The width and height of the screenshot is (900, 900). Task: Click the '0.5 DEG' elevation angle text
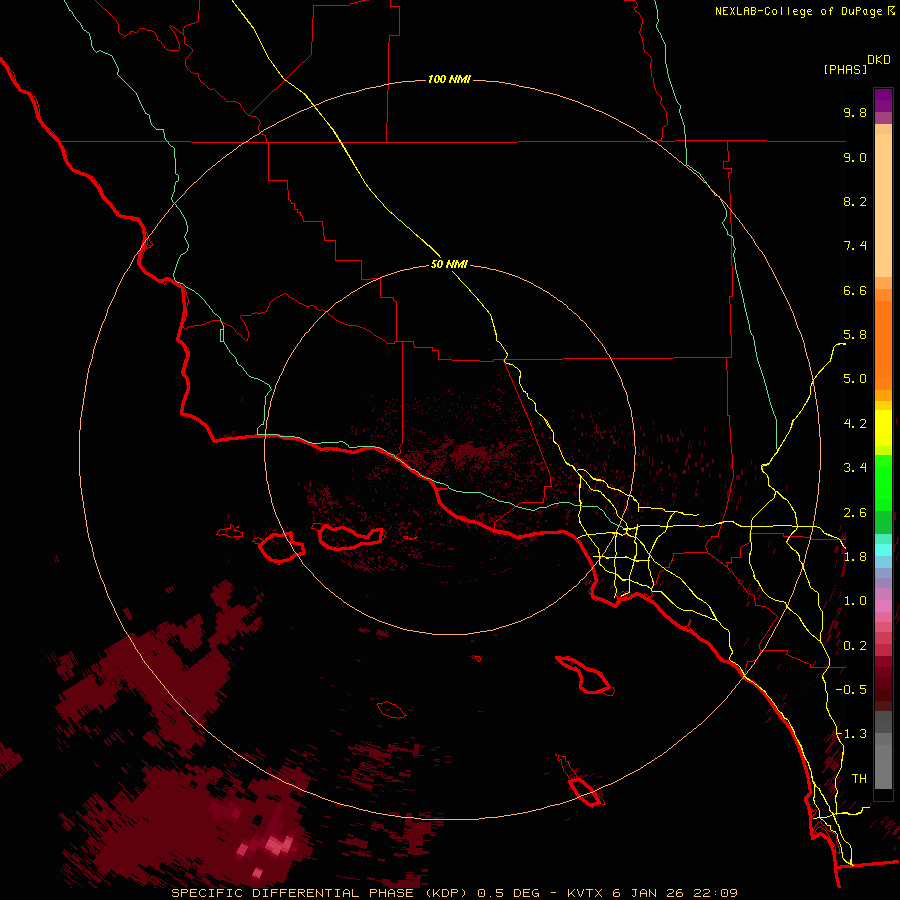click(x=509, y=893)
